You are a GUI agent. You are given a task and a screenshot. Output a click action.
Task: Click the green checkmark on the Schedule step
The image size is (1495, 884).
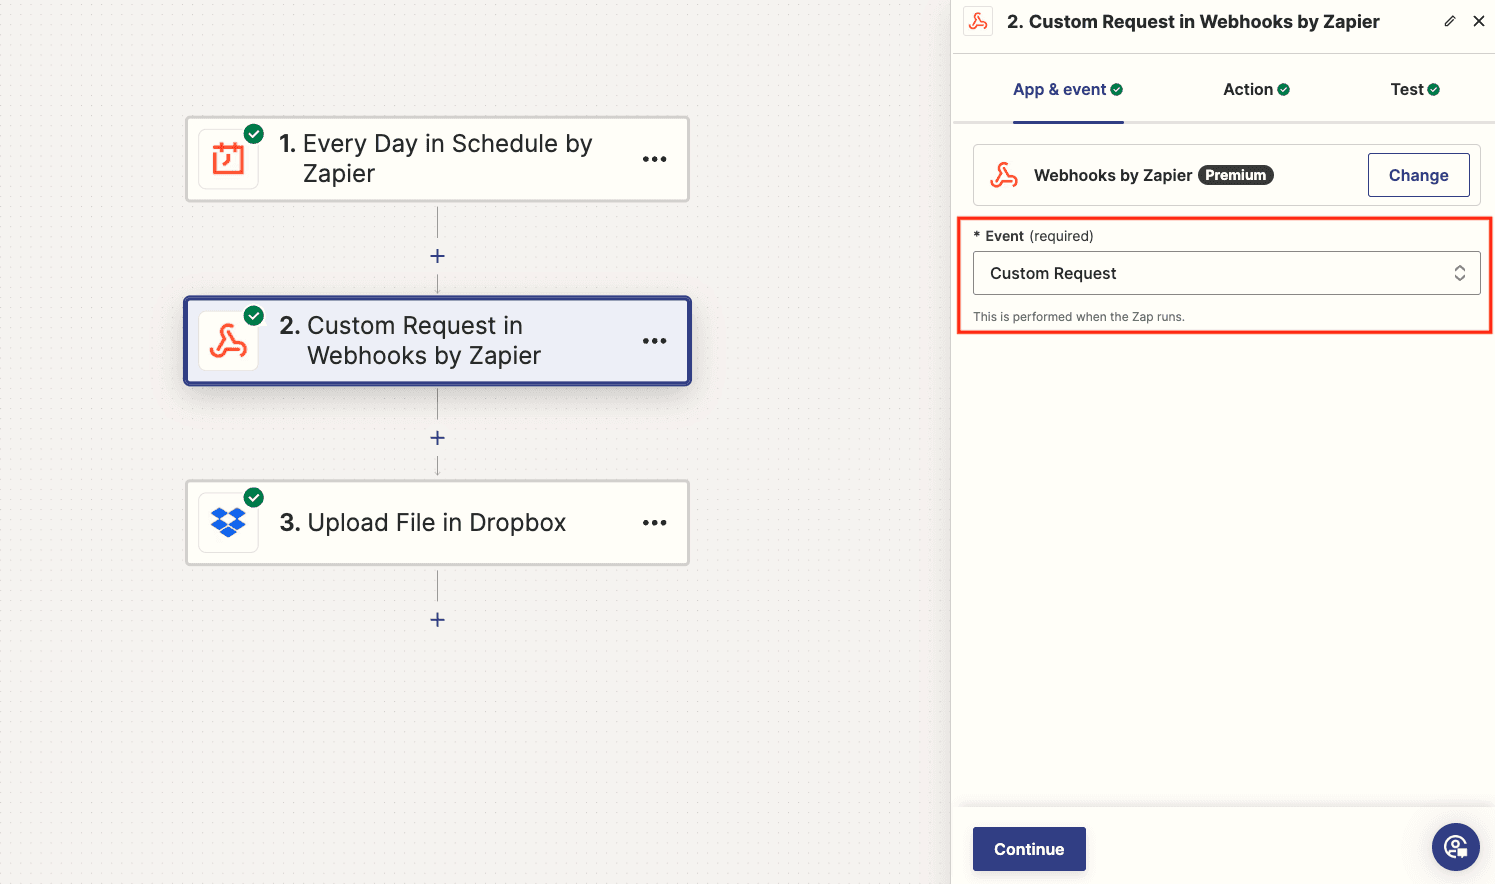tap(254, 134)
